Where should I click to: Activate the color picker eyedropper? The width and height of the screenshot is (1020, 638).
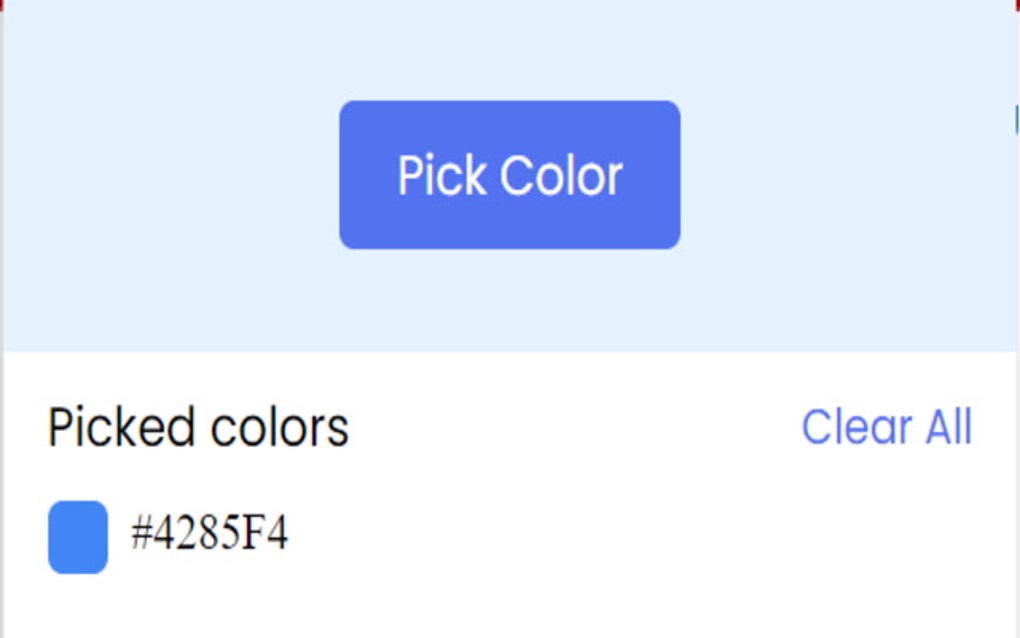[509, 173]
